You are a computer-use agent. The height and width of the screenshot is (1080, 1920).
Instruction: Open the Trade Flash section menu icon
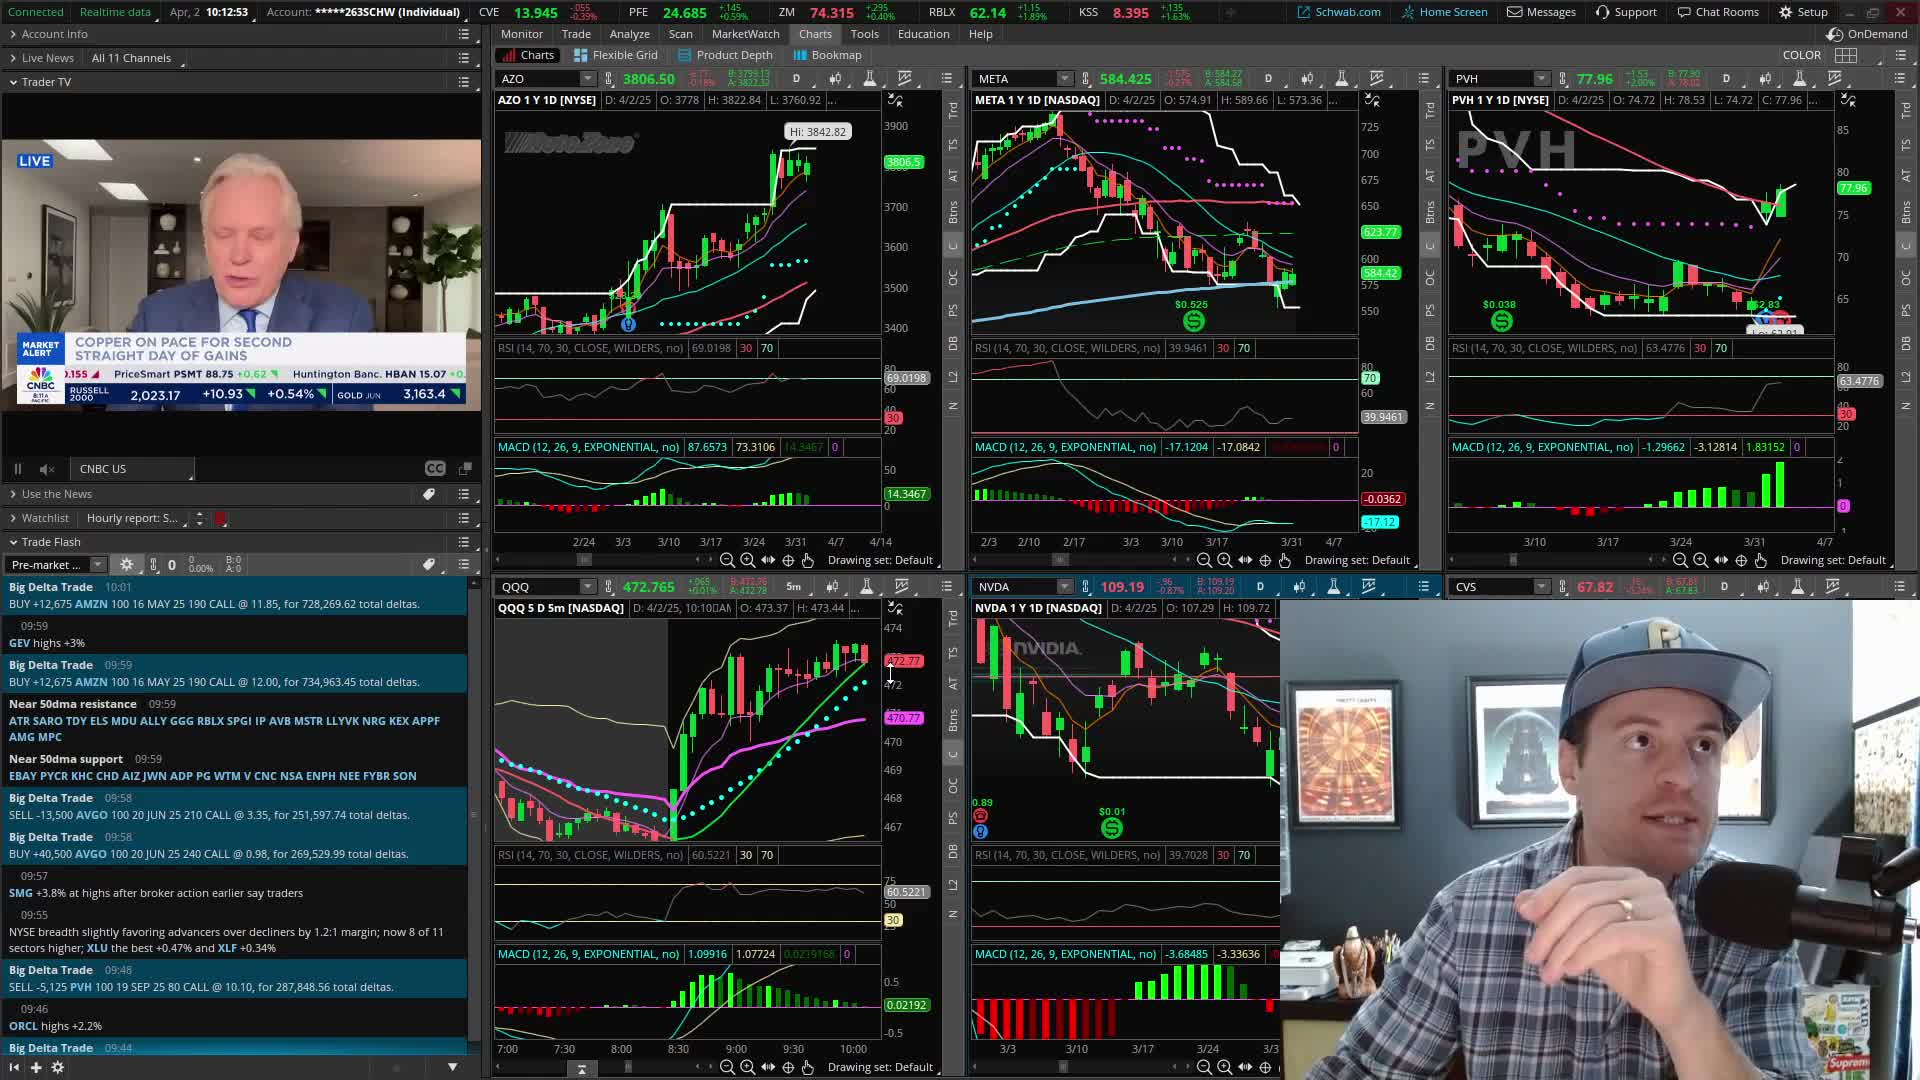pos(464,542)
